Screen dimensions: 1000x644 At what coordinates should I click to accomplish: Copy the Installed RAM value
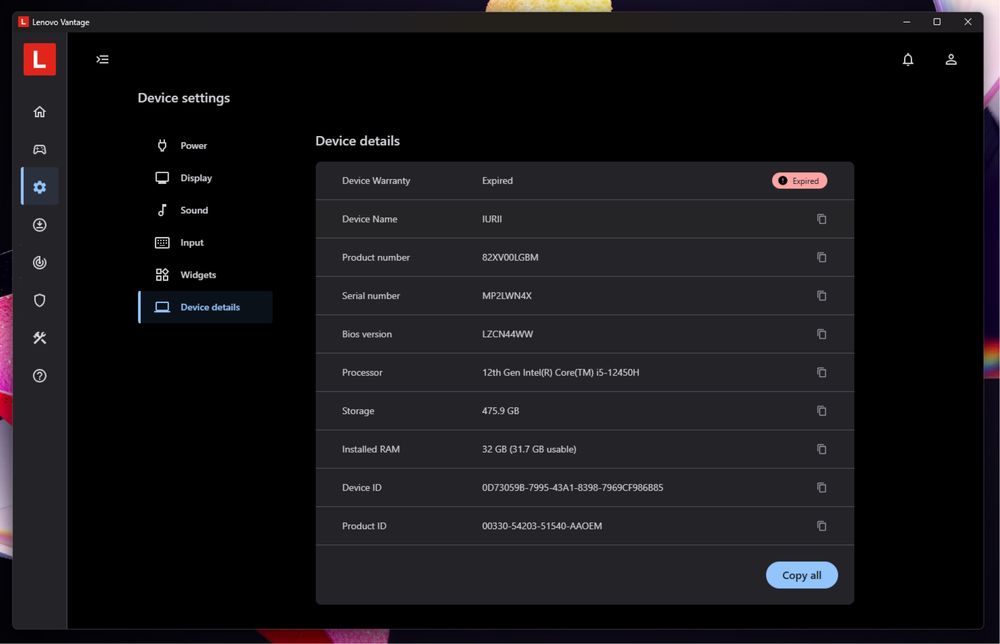[821, 449]
